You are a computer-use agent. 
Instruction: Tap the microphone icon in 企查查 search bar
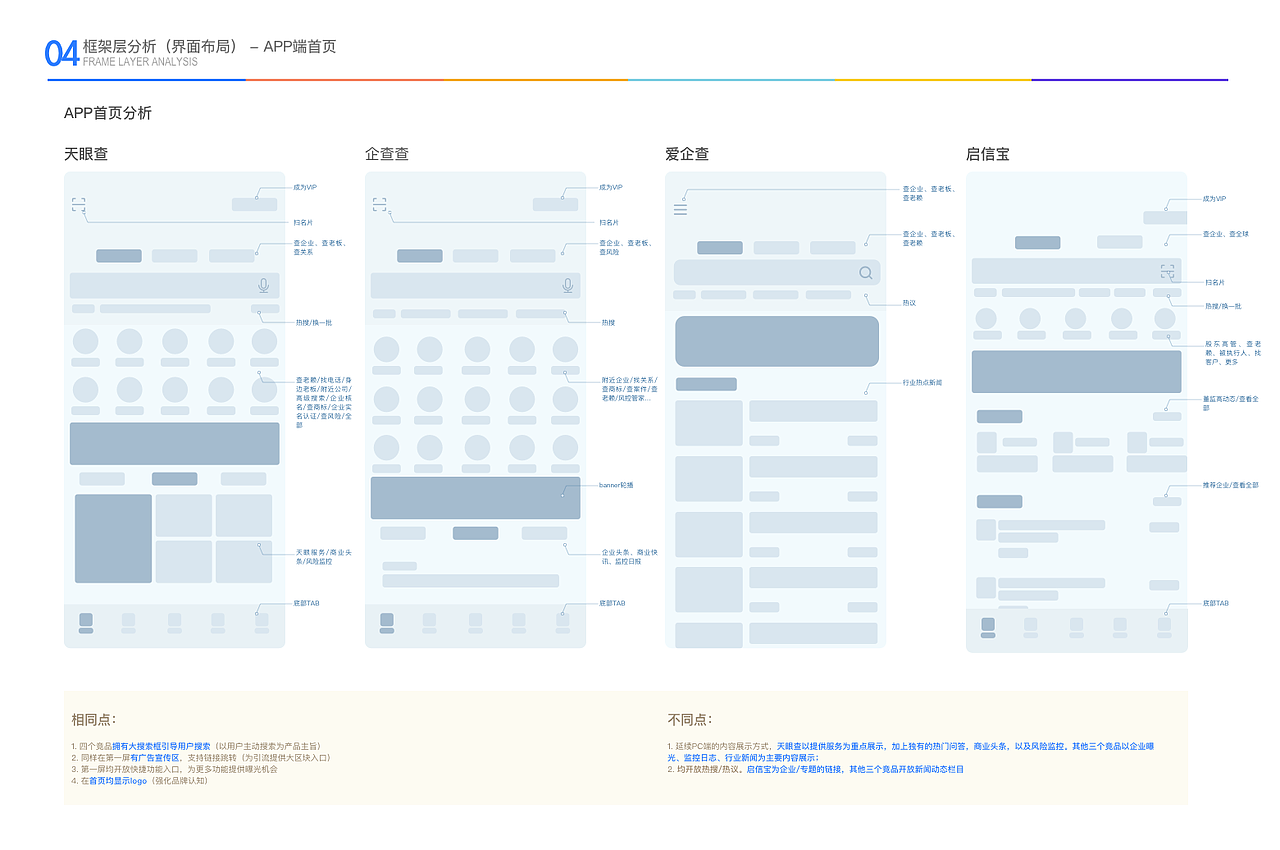tap(568, 286)
